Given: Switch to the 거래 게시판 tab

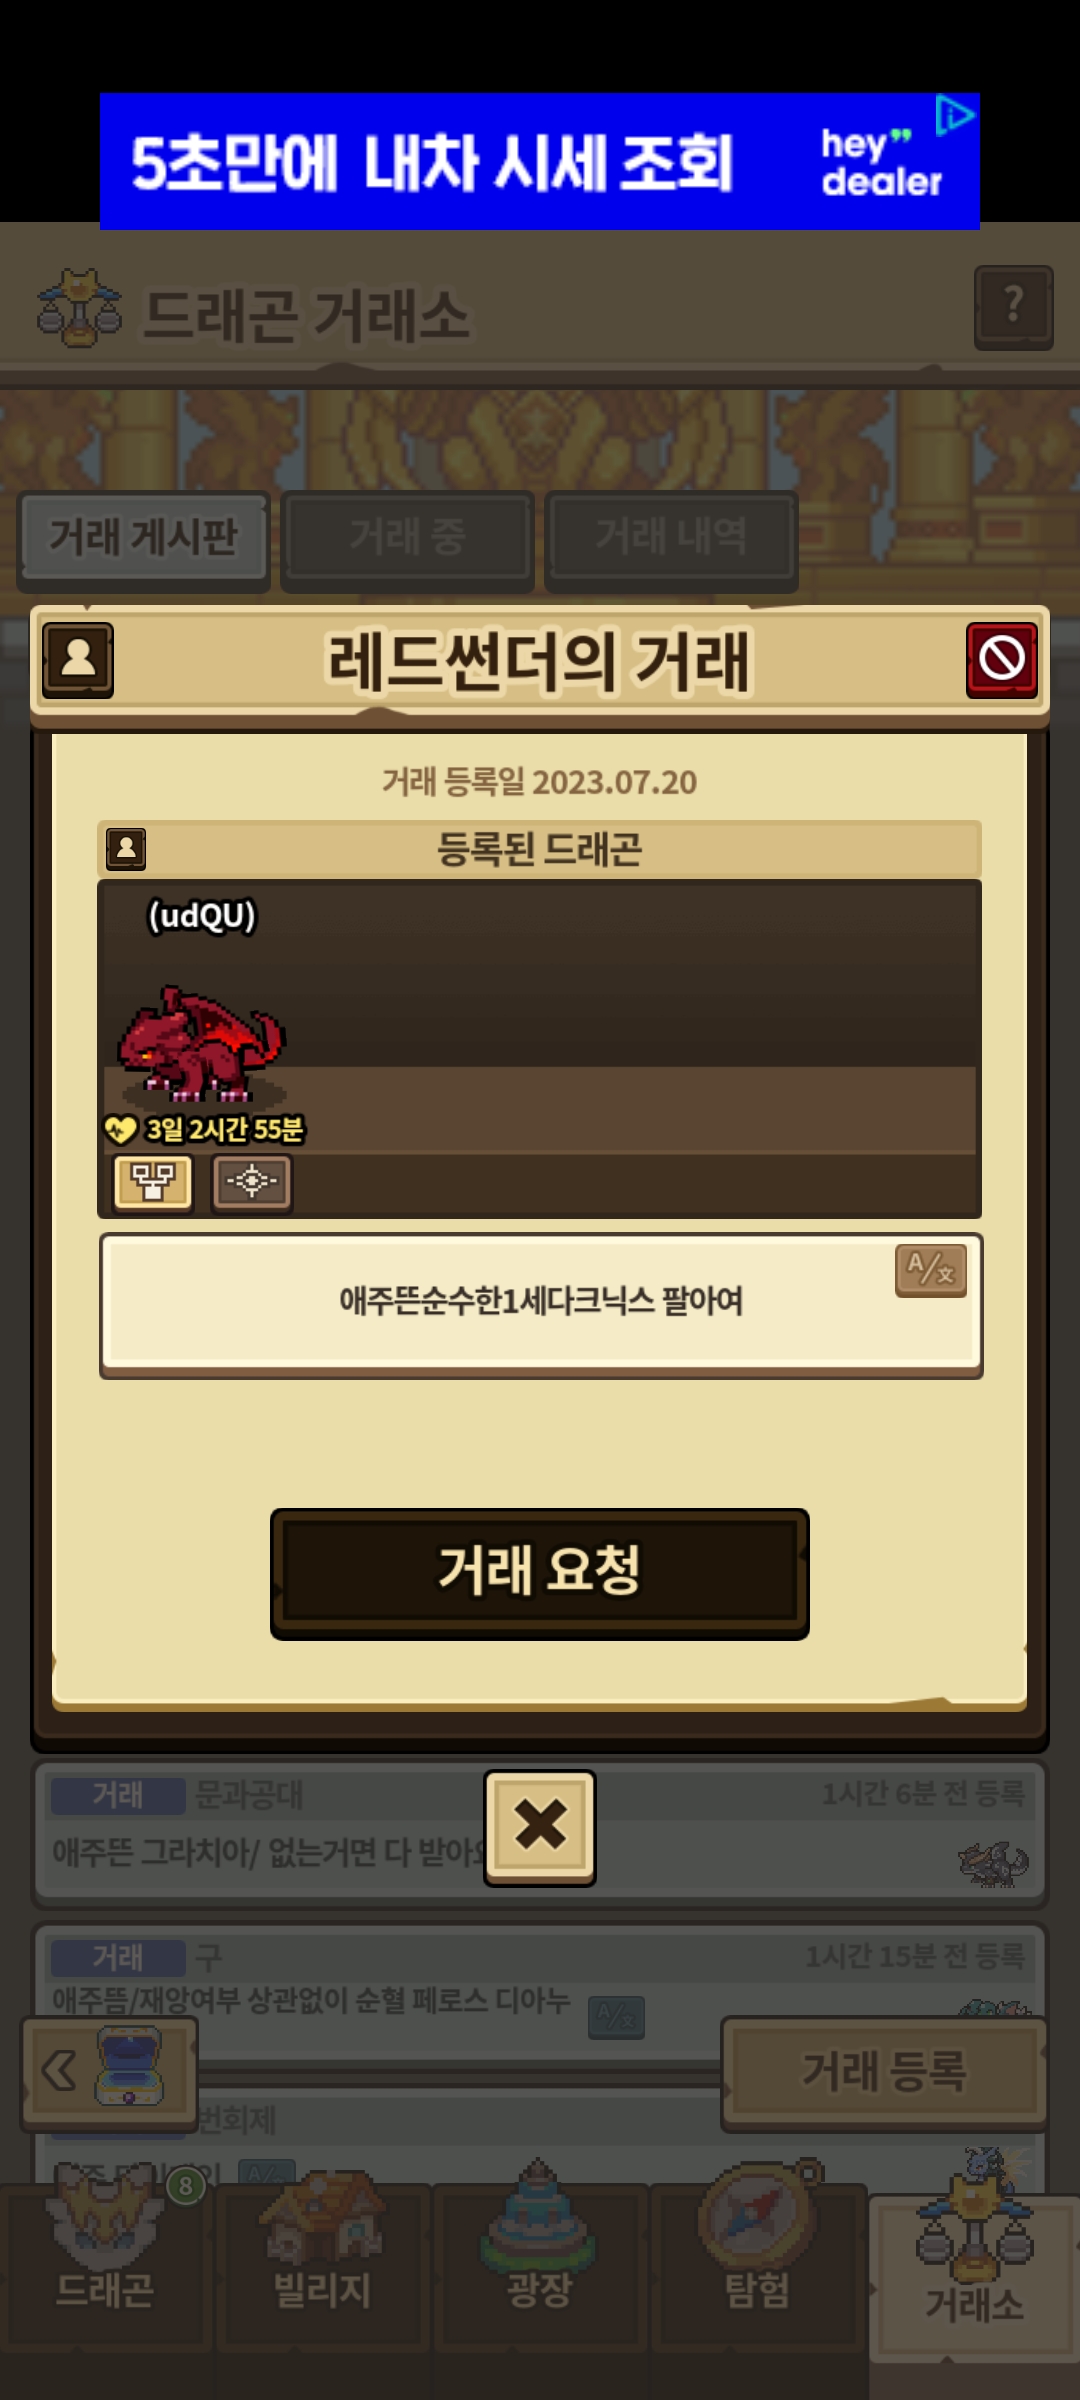Looking at the screenshot, I should tap(144, 538).
